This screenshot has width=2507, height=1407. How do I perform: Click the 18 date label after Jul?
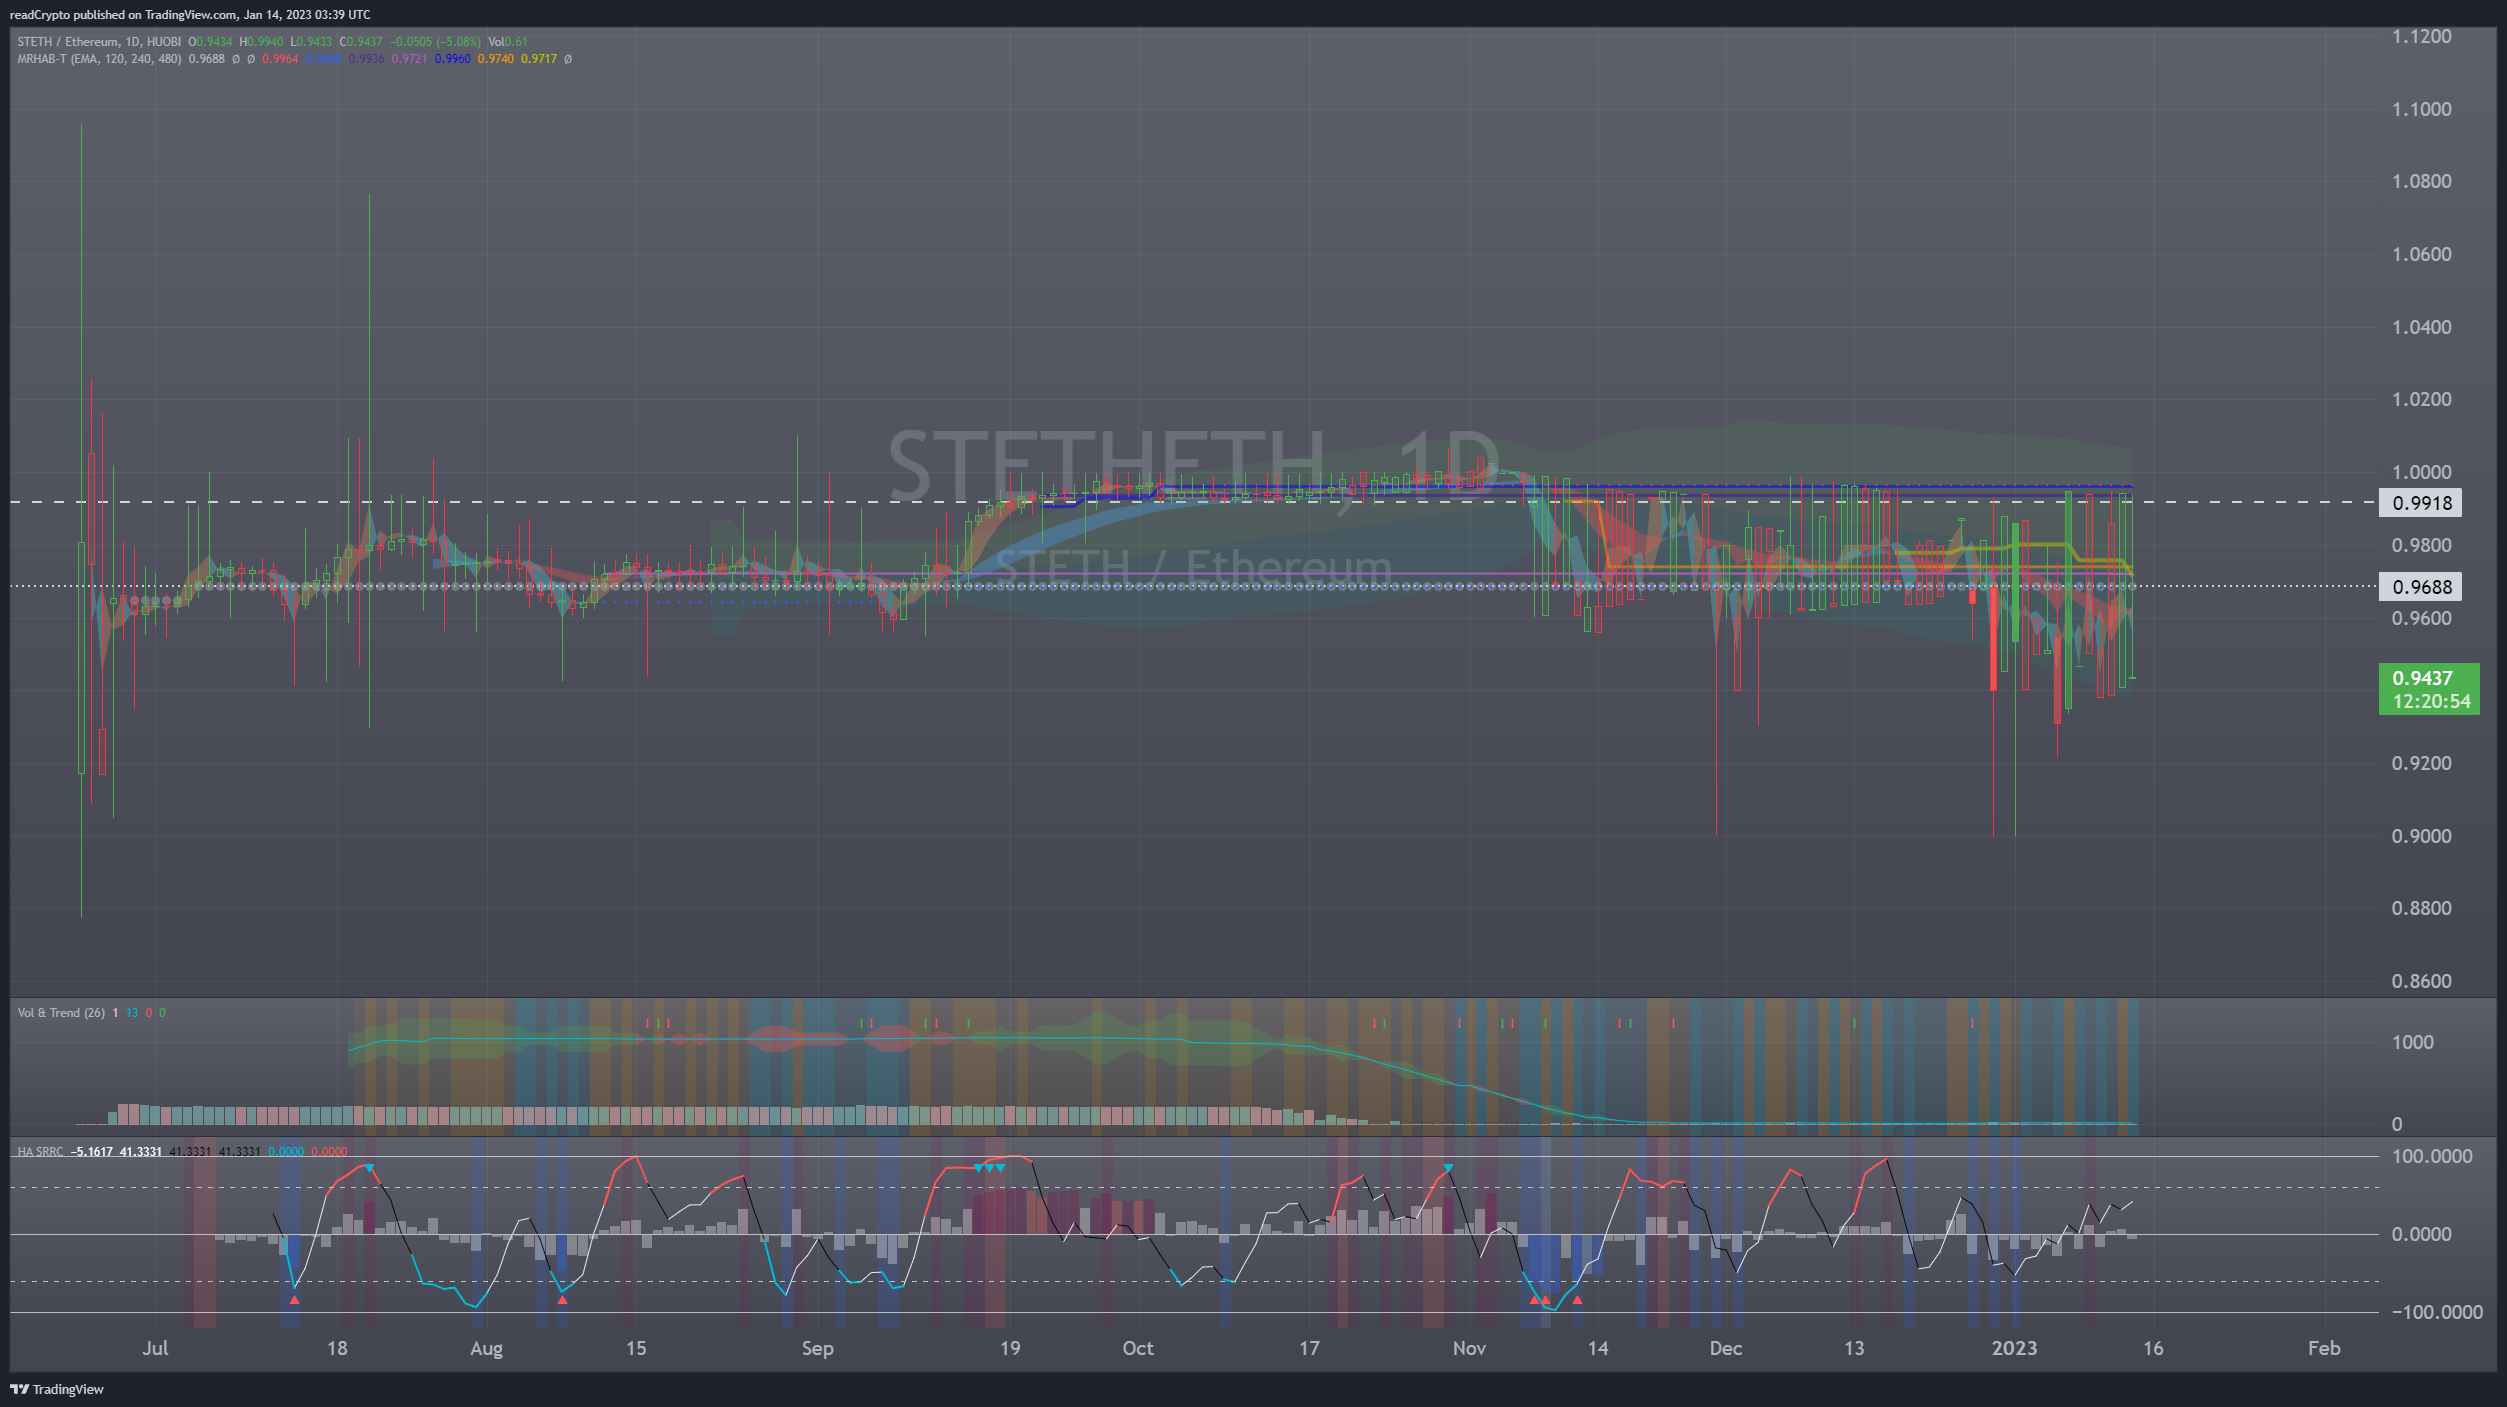pos(337,1348)
